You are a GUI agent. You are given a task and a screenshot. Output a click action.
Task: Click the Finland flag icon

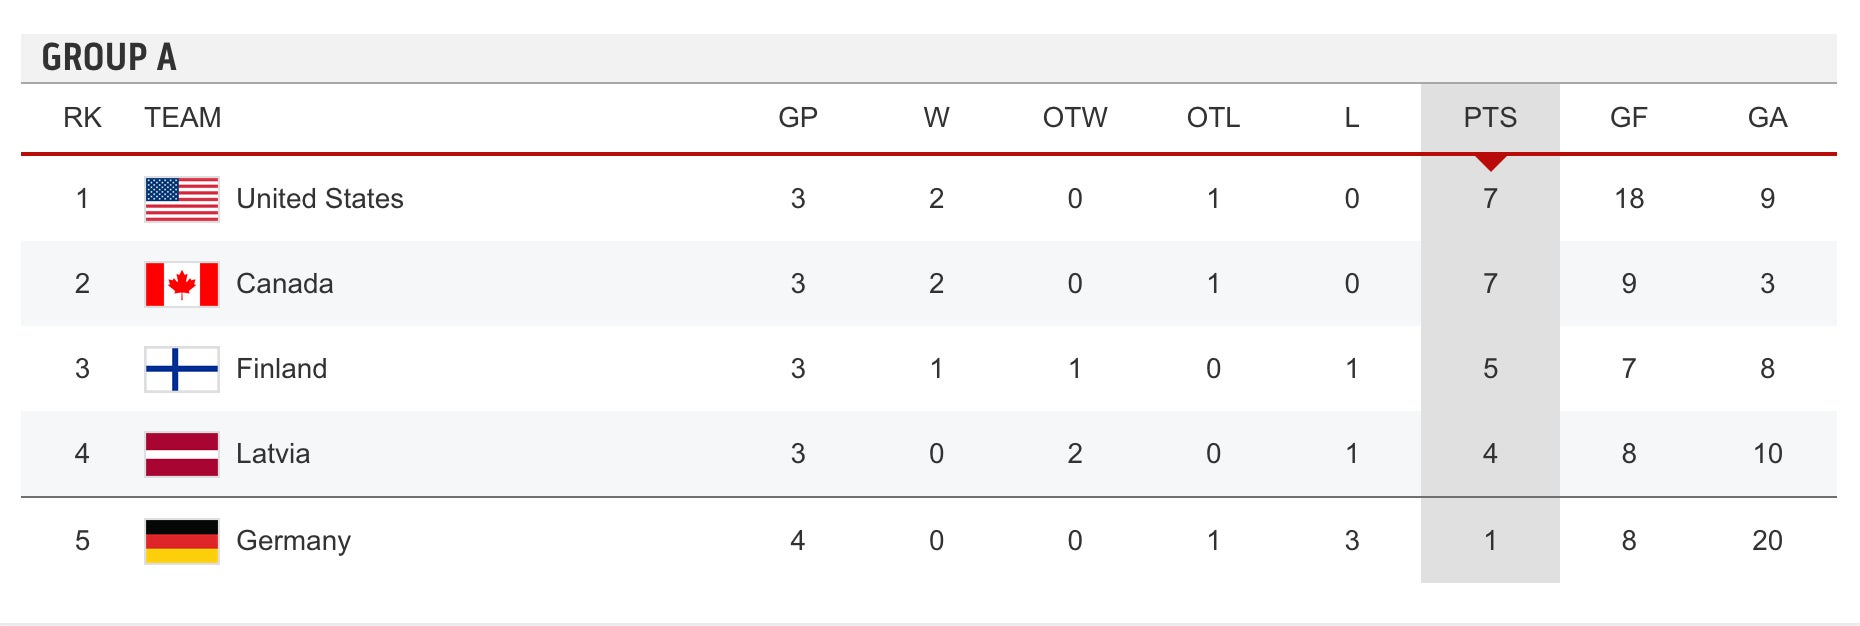182,369
